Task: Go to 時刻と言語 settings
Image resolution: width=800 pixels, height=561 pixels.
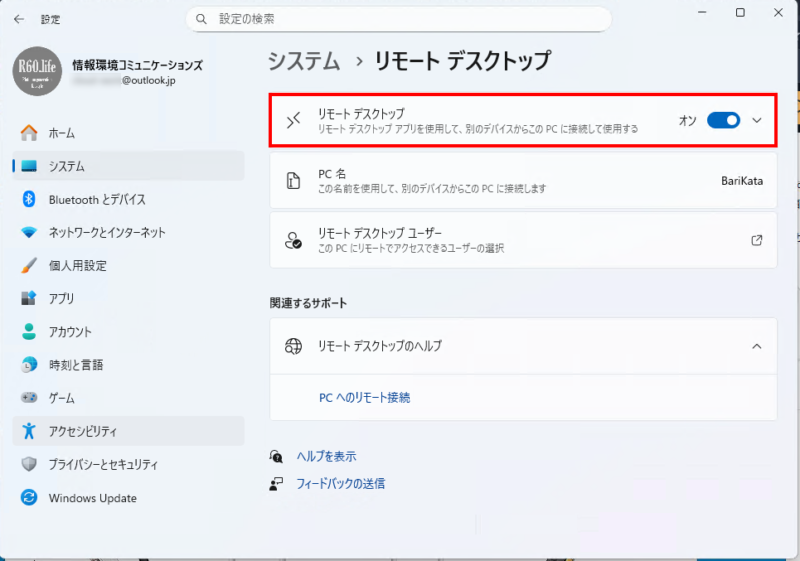Action: click(x=75, y=365)
